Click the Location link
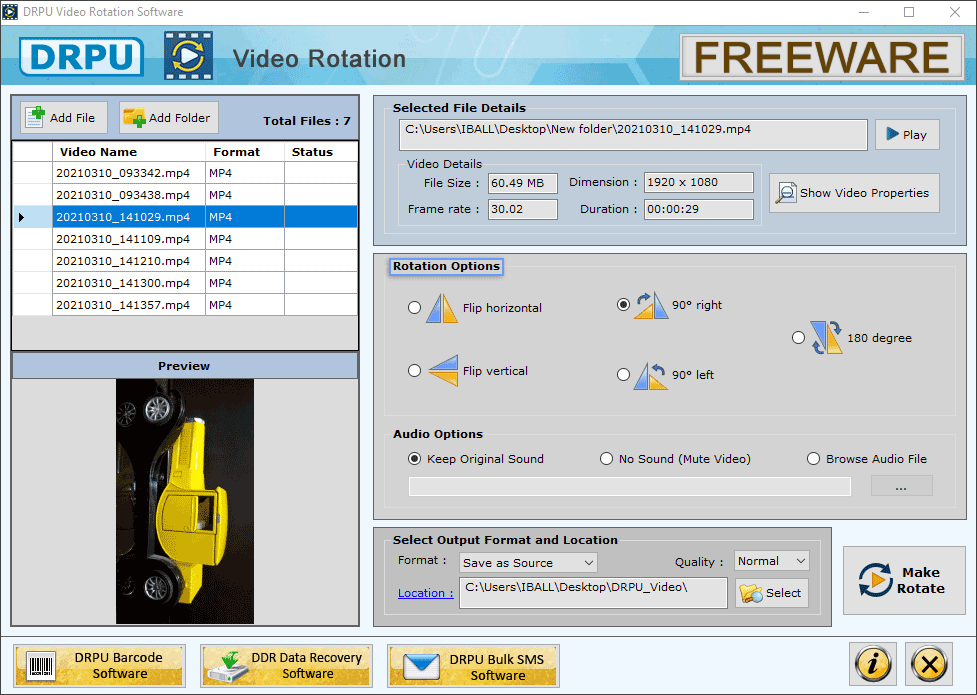Screen dimensions: 977x695 [426, 593]
